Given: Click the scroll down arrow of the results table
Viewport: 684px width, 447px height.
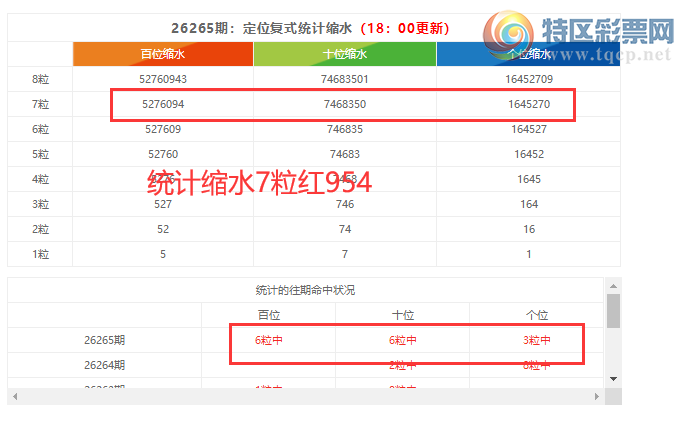Looking at the screenshot, I should [x=613, y=379].
